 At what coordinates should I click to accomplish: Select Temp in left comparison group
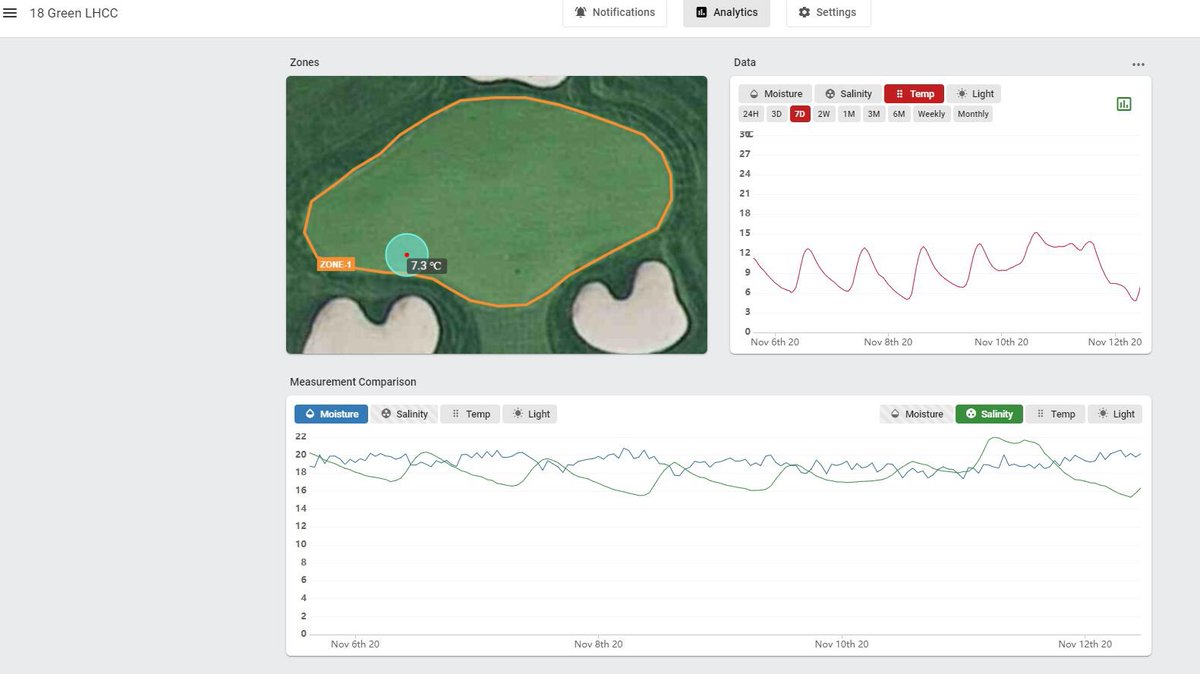pyautogui.click(x=470, y=414)
